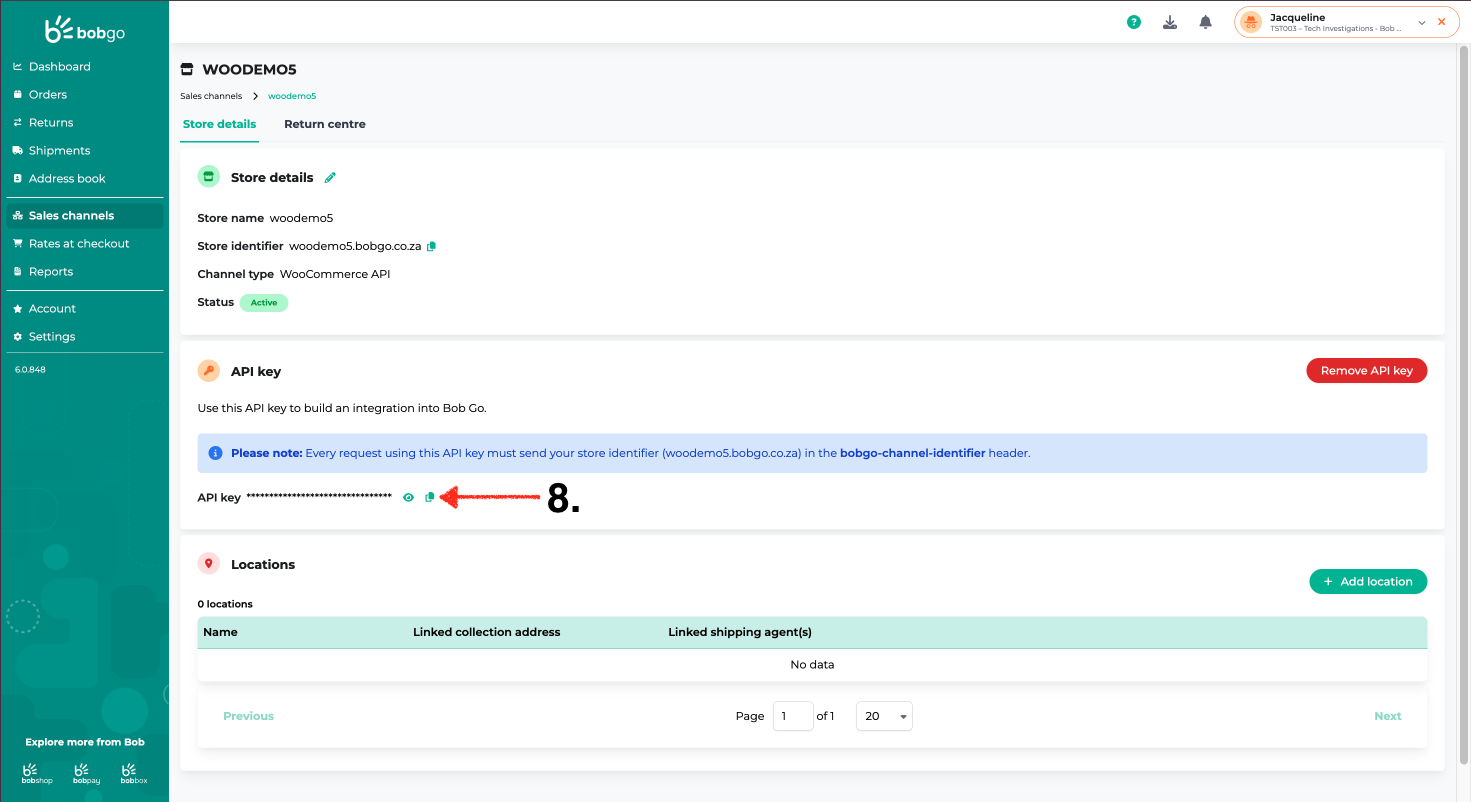Viewport: 1471px width, 802px height.
Task: Copy the masked API key
Action: pyautogui.click(x=430, y=497)
